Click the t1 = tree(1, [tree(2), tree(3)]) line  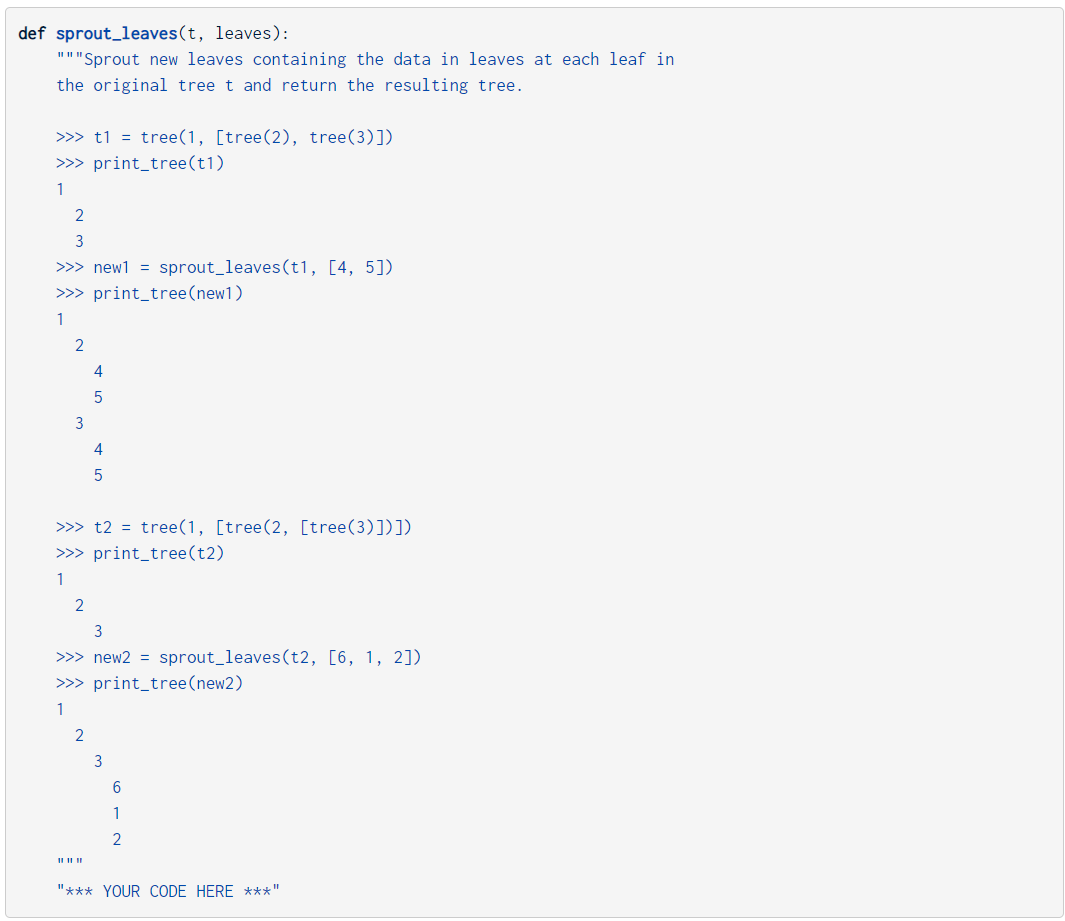coord(225,137)
